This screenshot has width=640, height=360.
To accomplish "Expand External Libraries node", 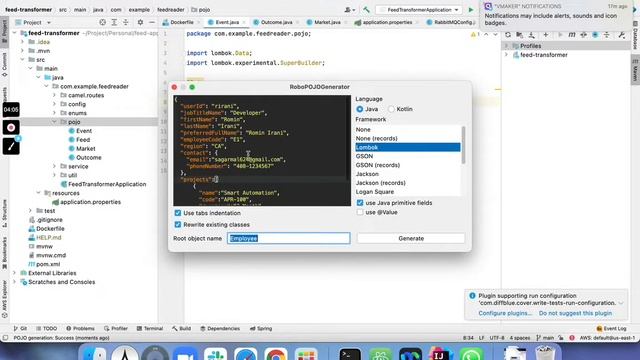I will point(15,273).
